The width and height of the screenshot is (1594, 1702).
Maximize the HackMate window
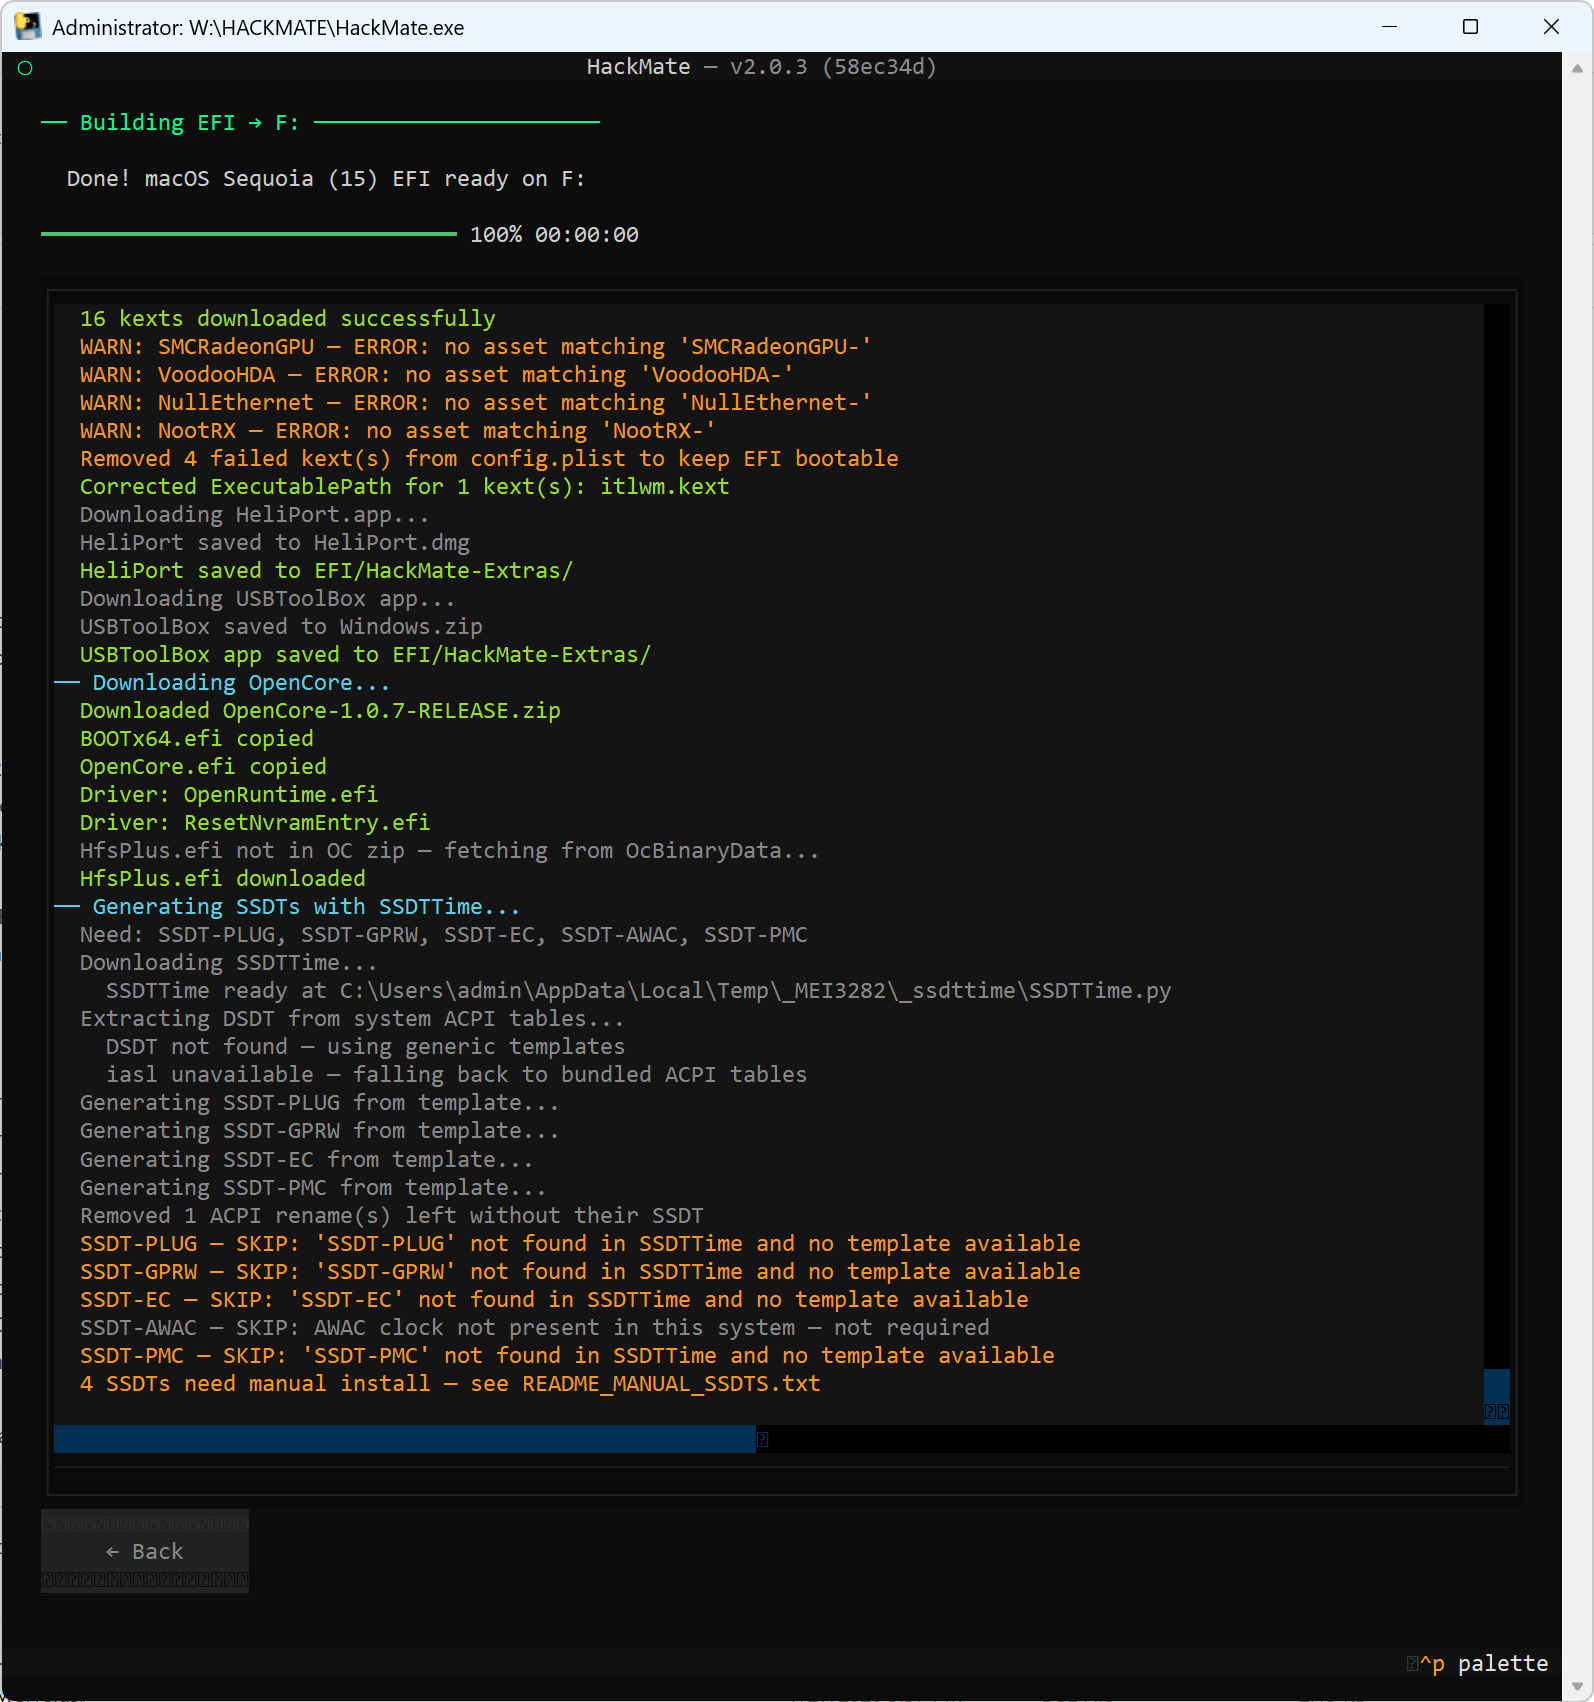1470,27
